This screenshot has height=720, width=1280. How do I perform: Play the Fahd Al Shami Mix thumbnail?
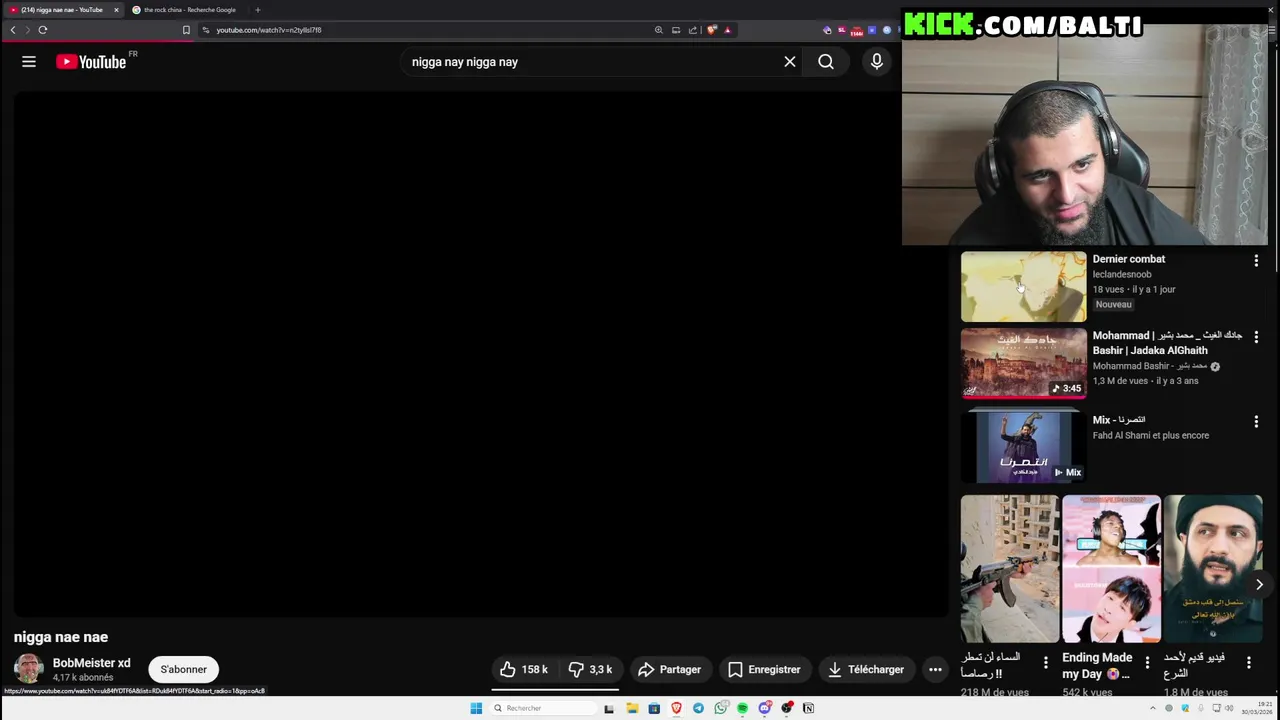click(1023, 446)
